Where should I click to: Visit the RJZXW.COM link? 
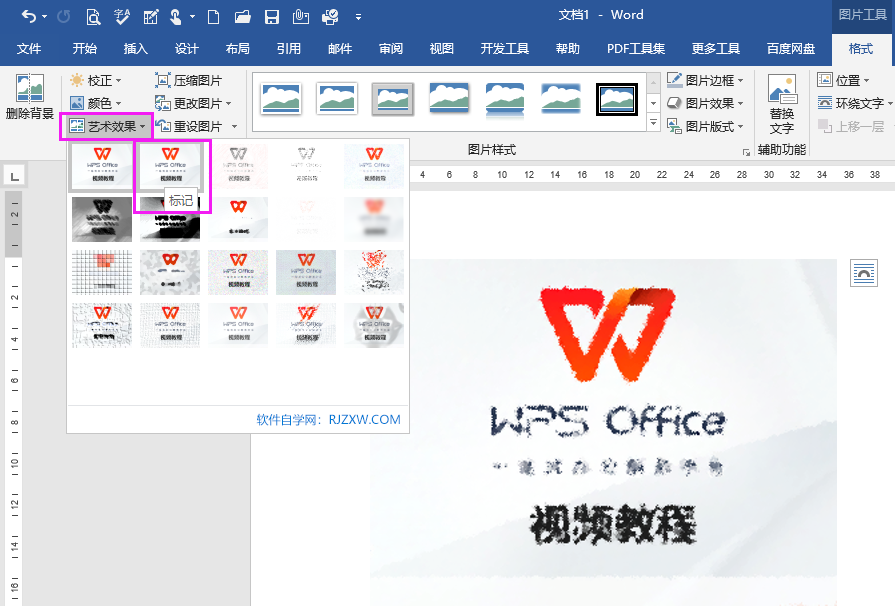pyautogui.click(x=369, y=417)
